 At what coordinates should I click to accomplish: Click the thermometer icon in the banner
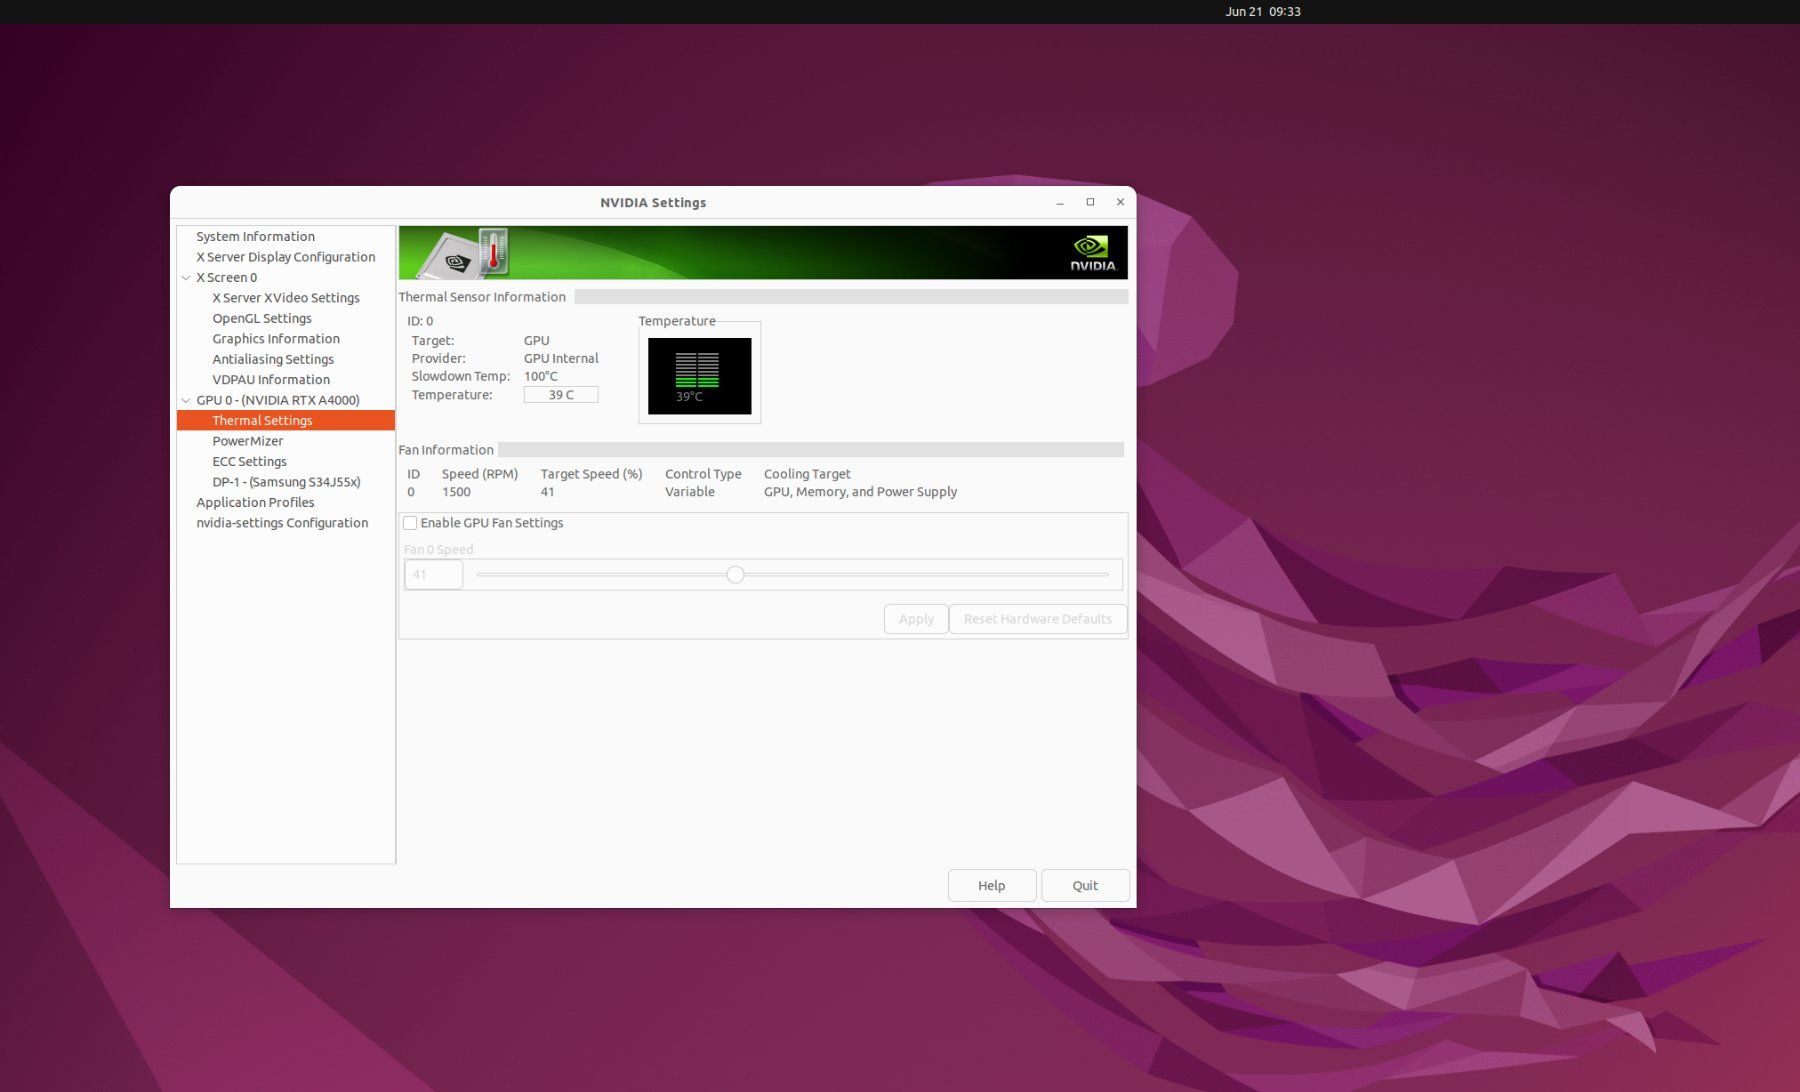click(493, 251)
